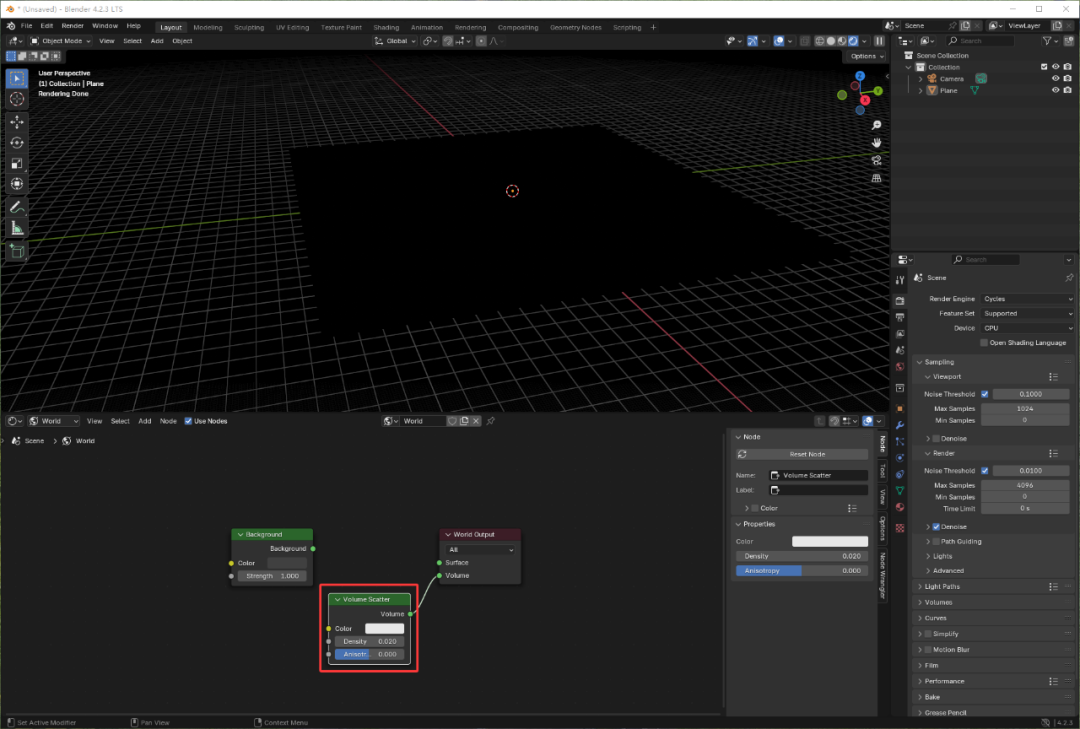
Task: Click the zoom magnifier viewport icon
Action: pyautogui.click(x=876, y=125)
